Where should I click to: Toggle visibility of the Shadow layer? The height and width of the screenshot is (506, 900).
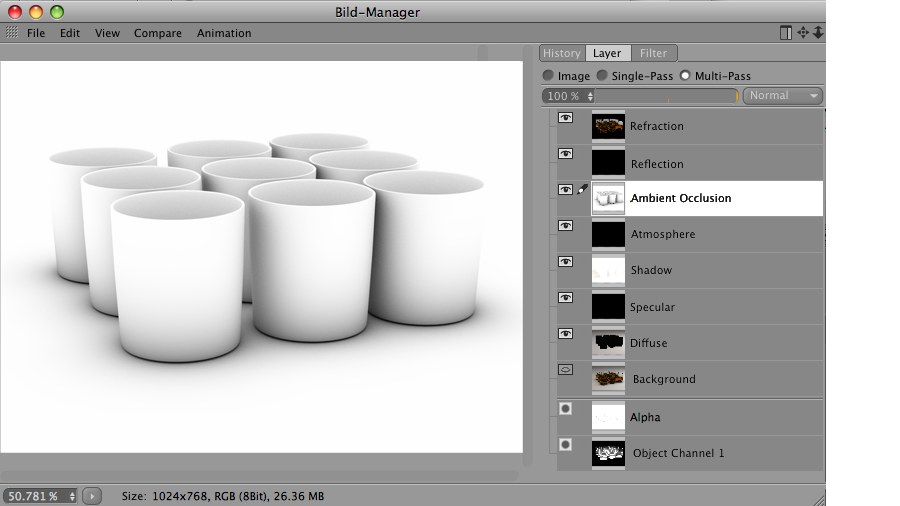(x=565, y=262)
